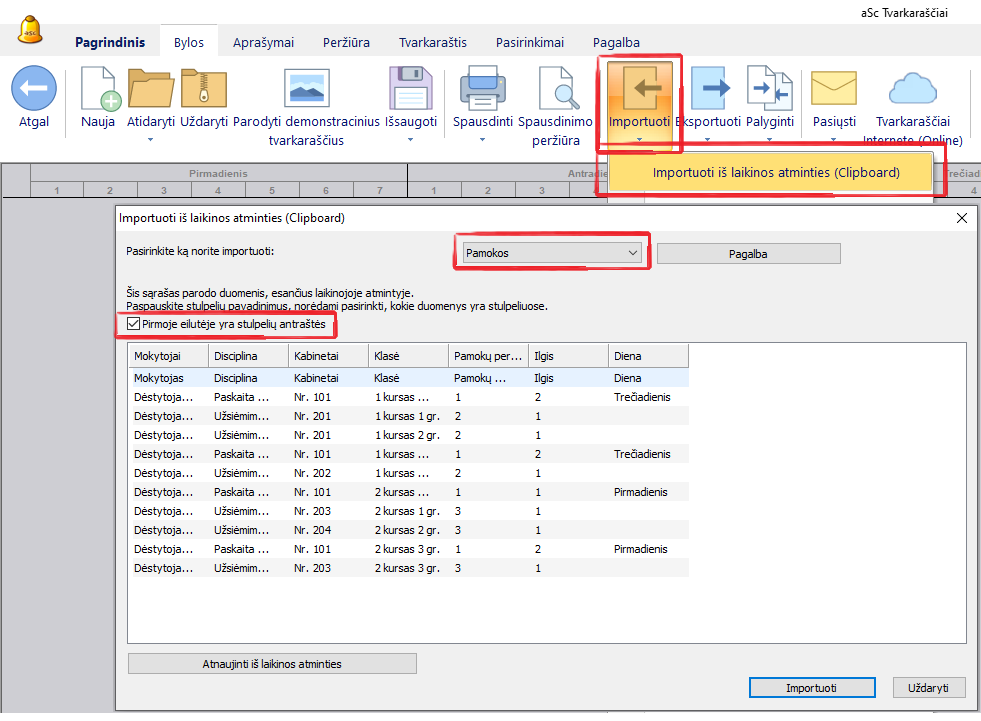Select the 'Nr. 204' cell
Viewport: 981px width, 721px height.
point(313,530)
